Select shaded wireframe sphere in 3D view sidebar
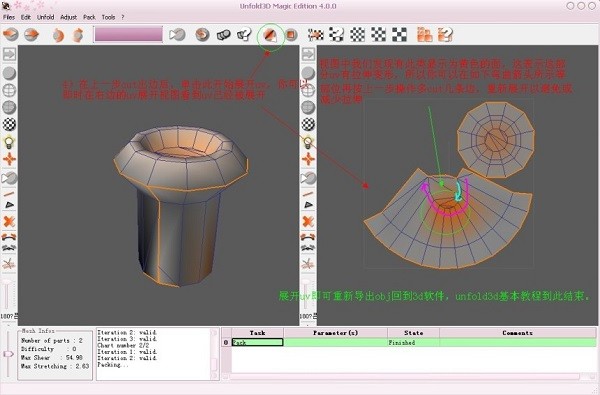Screen dimensions: 600x395 tap(9, 108)
